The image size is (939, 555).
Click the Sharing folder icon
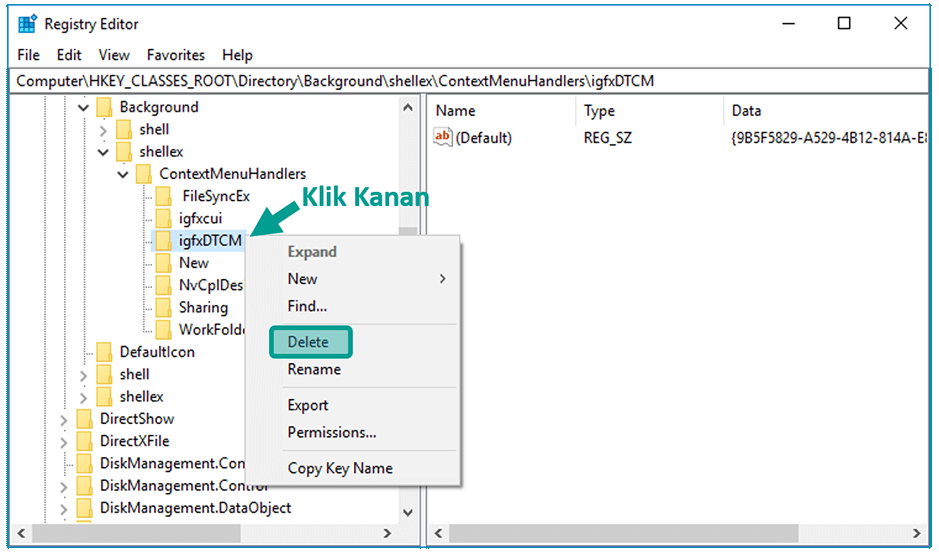click(163, 307)
